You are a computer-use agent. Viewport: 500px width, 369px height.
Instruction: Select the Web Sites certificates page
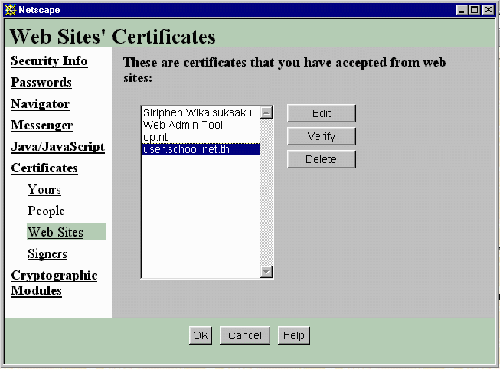click(66, 232)
